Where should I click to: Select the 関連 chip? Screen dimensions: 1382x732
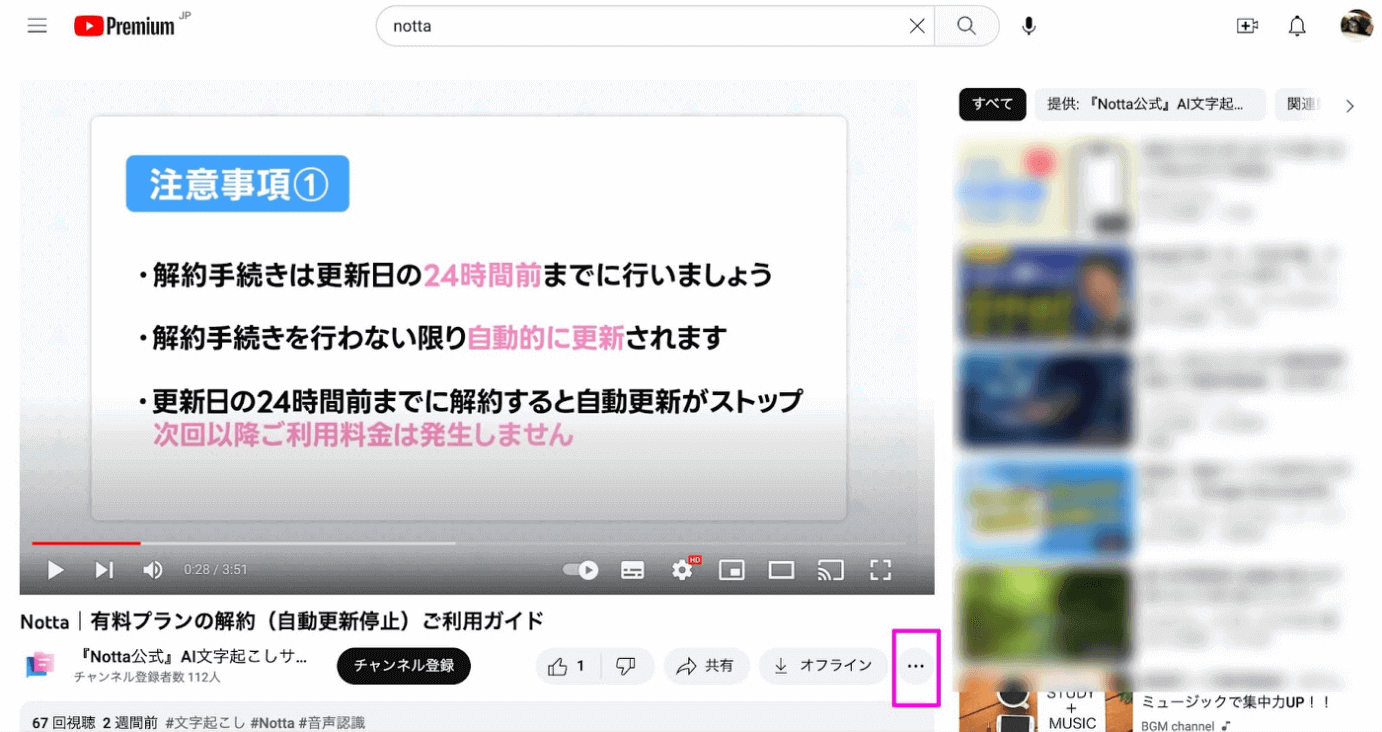pyautogui.click(x=1300, y=104)
